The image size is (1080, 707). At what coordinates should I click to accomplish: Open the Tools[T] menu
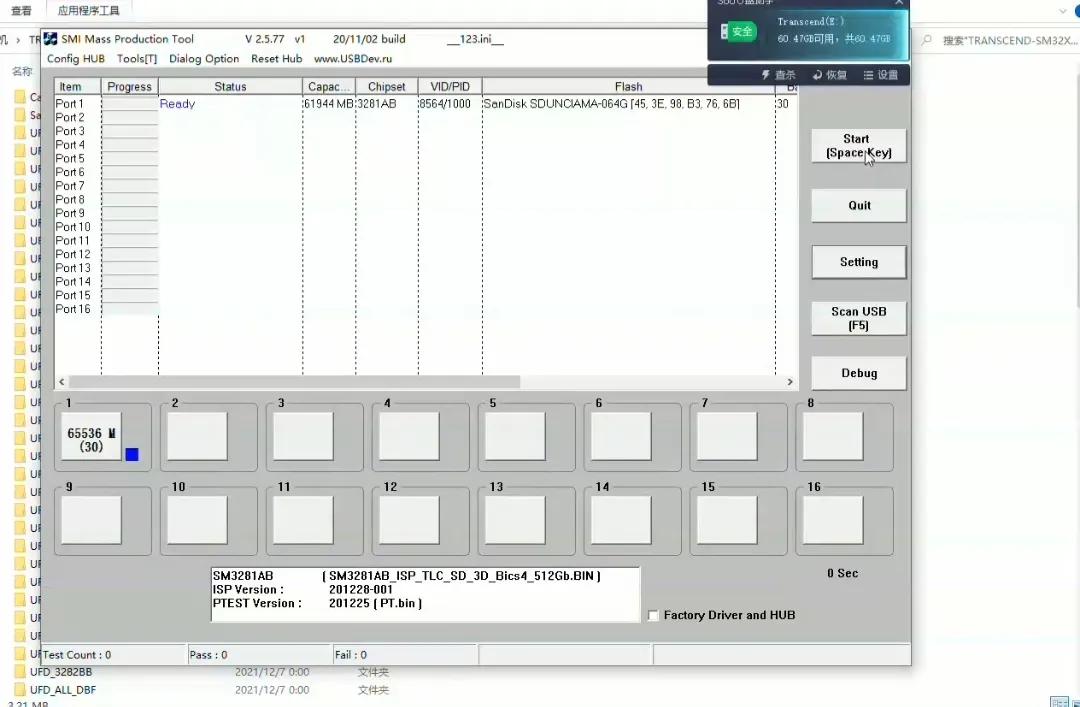coord(137,59)
